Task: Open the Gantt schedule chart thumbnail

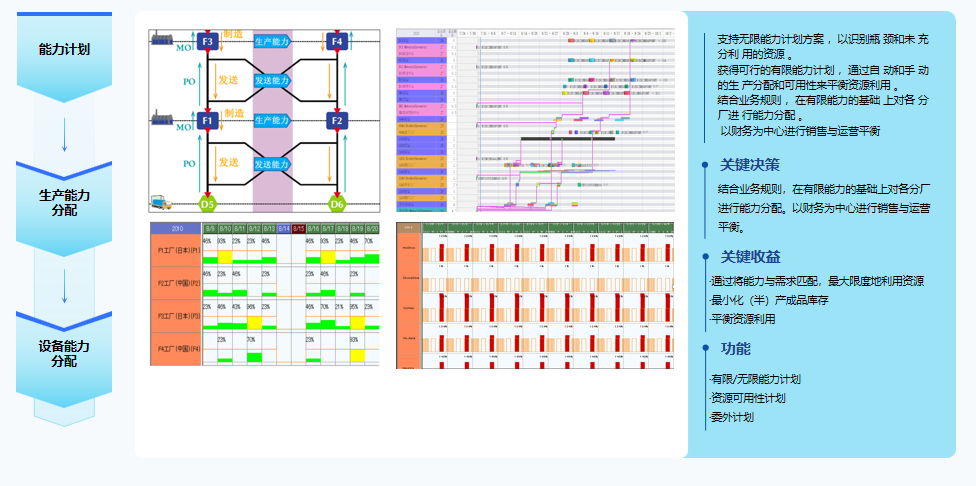Action: (534, 120)
